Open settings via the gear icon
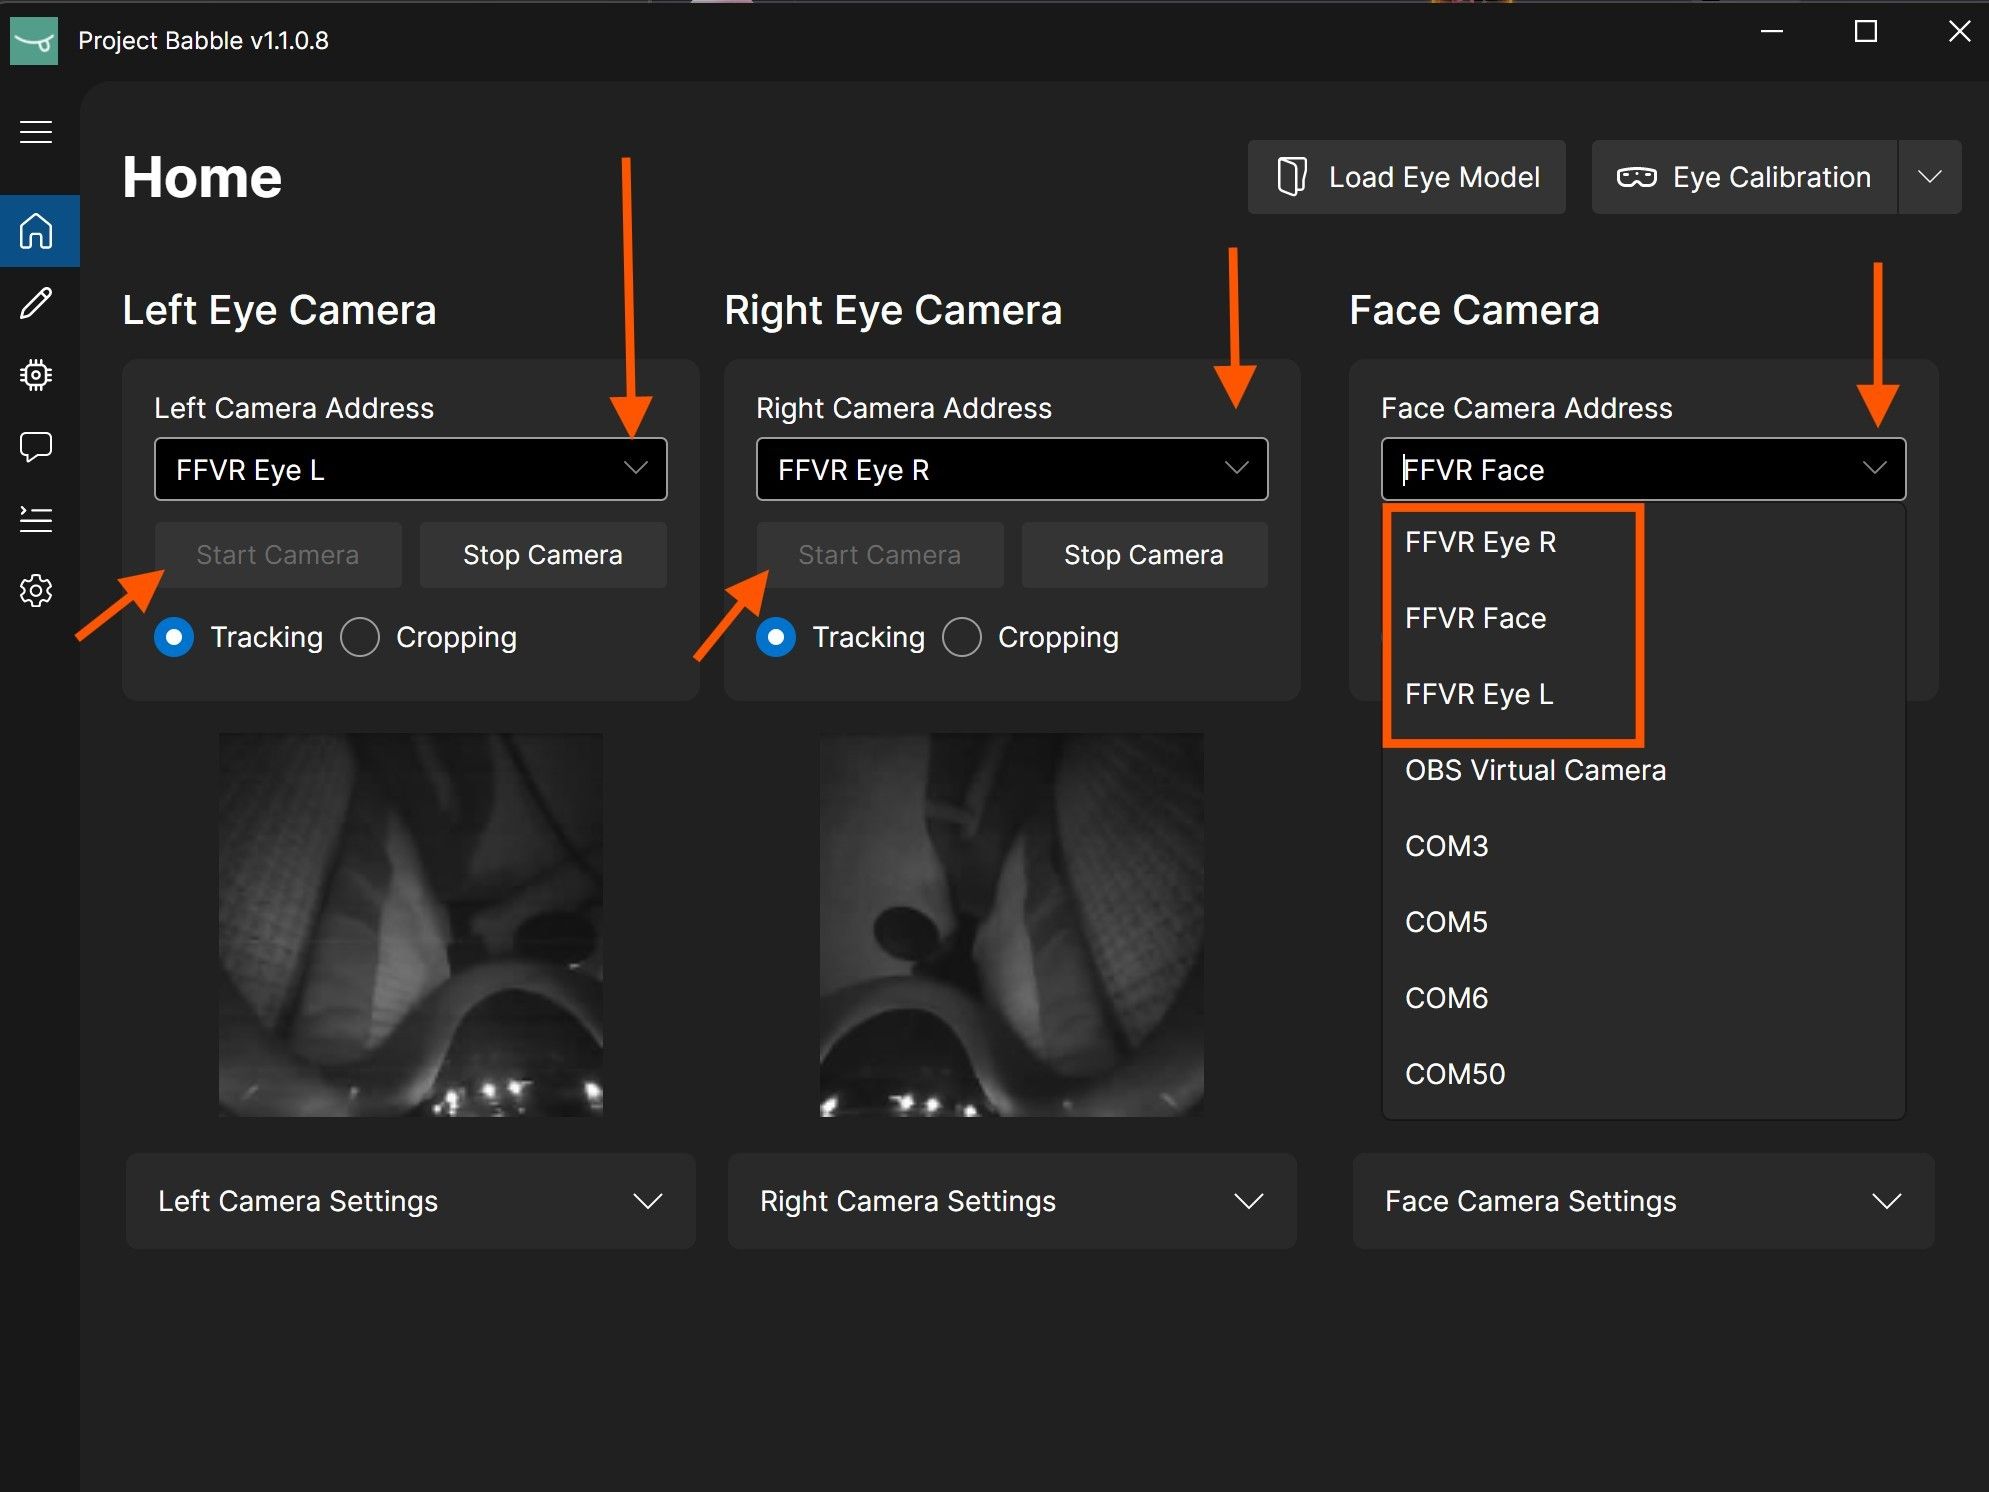The image size is (1989, 1492). [x=36, y=590]
